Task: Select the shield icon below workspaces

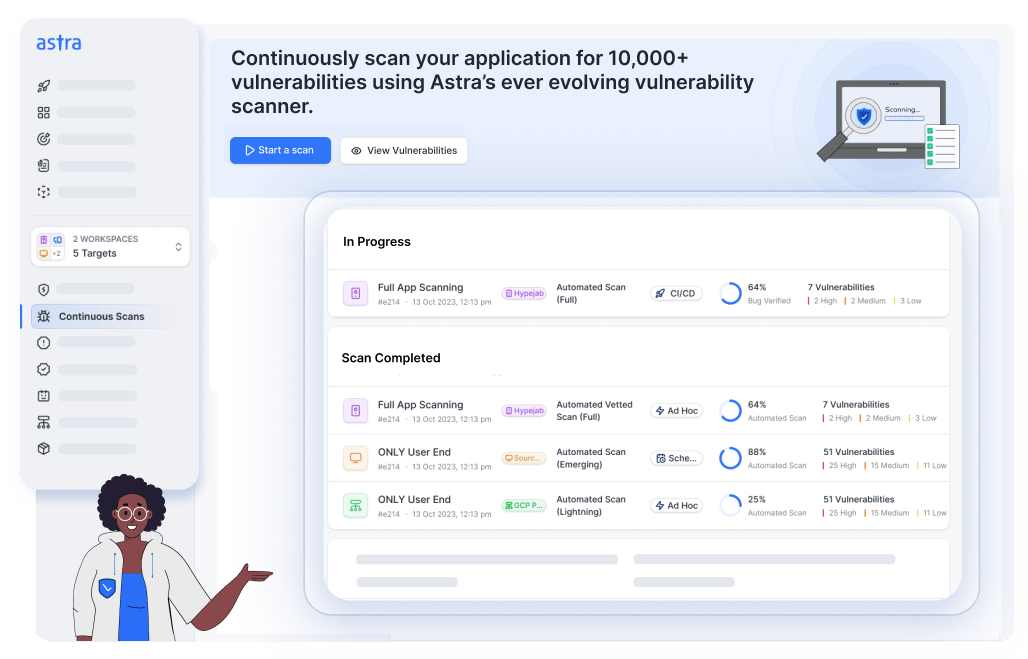Action: [x=43, y=289]
